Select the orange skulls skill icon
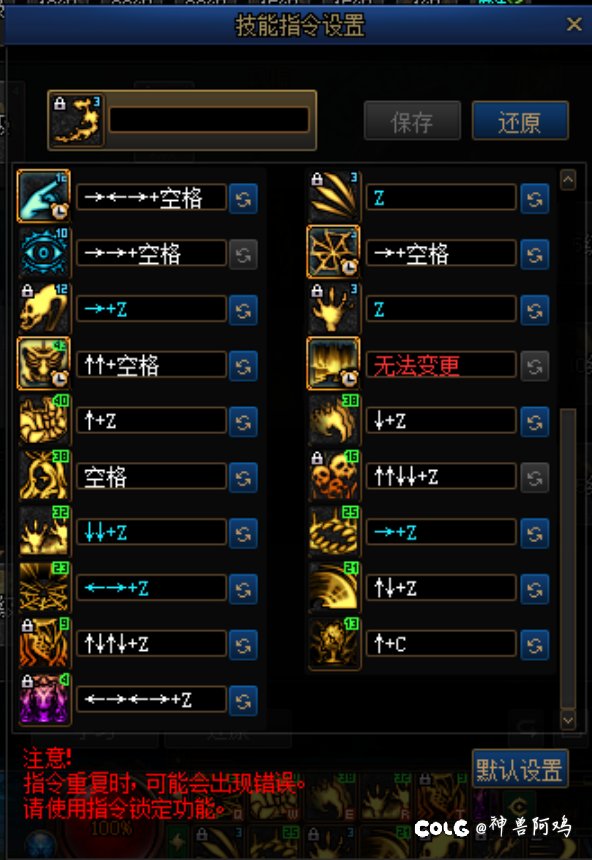The width and height of the screenshot is (592, 860). pyautogui.click(x=334, y=476)
